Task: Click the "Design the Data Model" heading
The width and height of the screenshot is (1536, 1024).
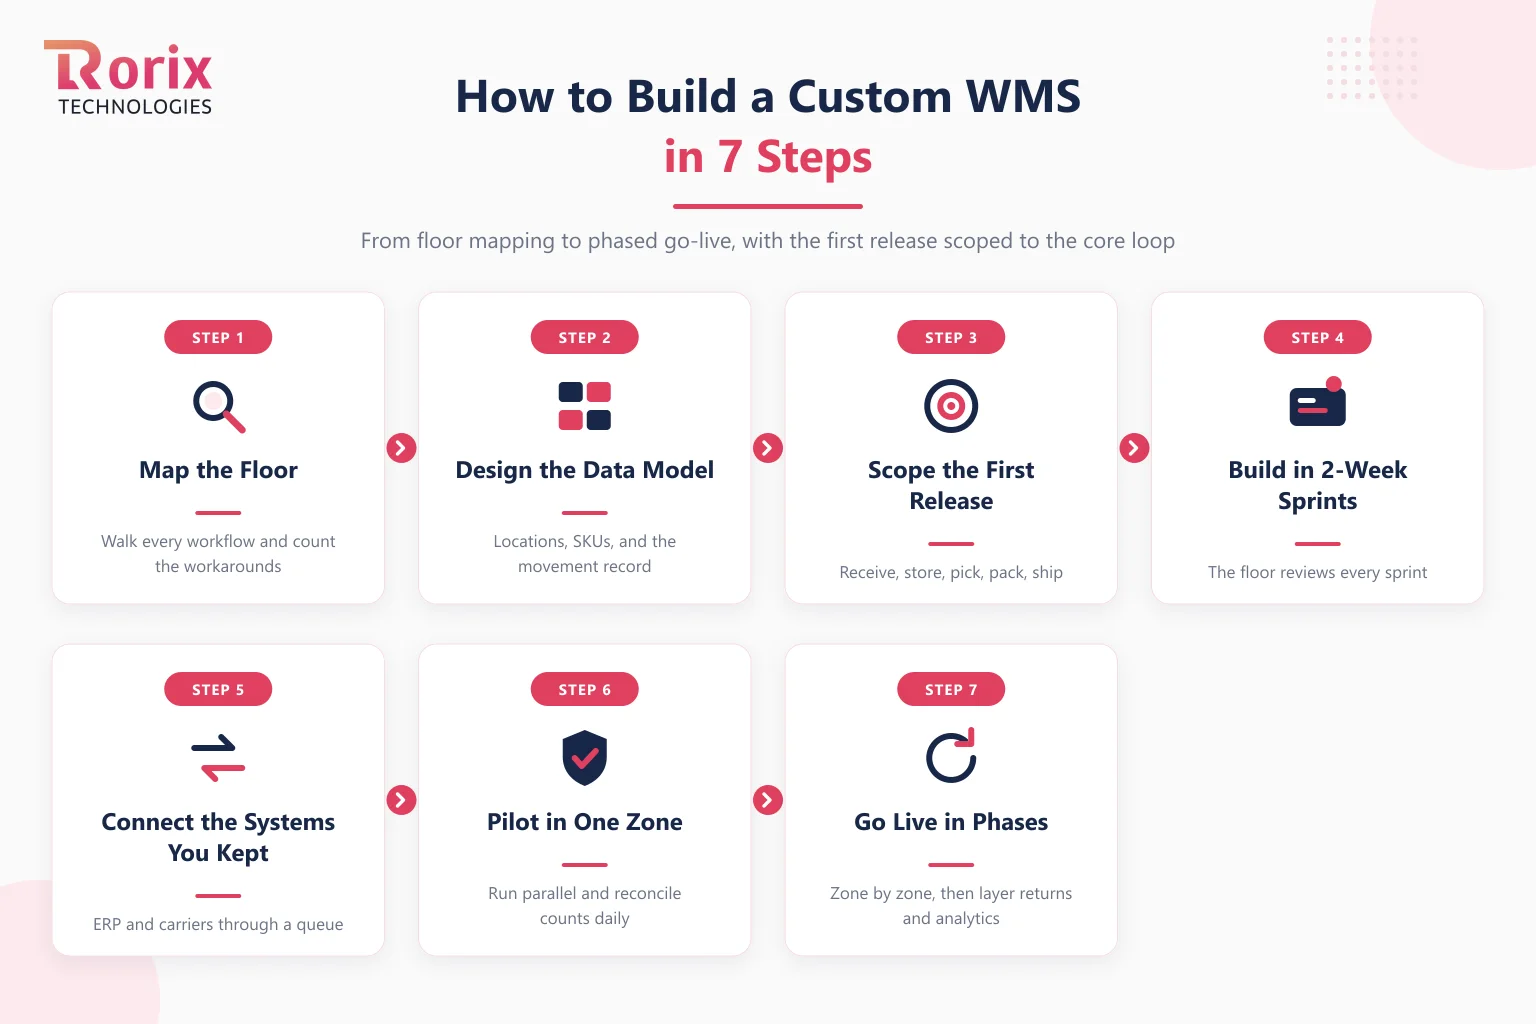Action: pos(585,470)
